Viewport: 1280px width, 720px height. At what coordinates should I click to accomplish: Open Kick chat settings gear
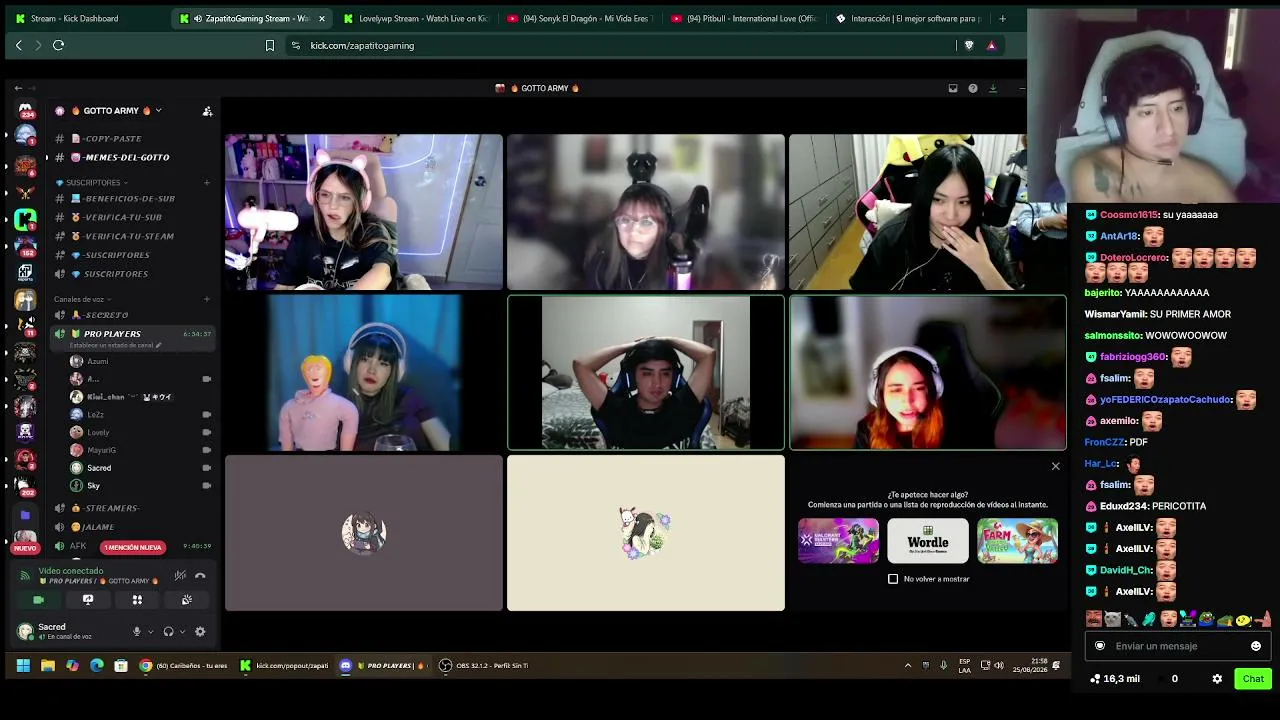(x=1217, y=679)
